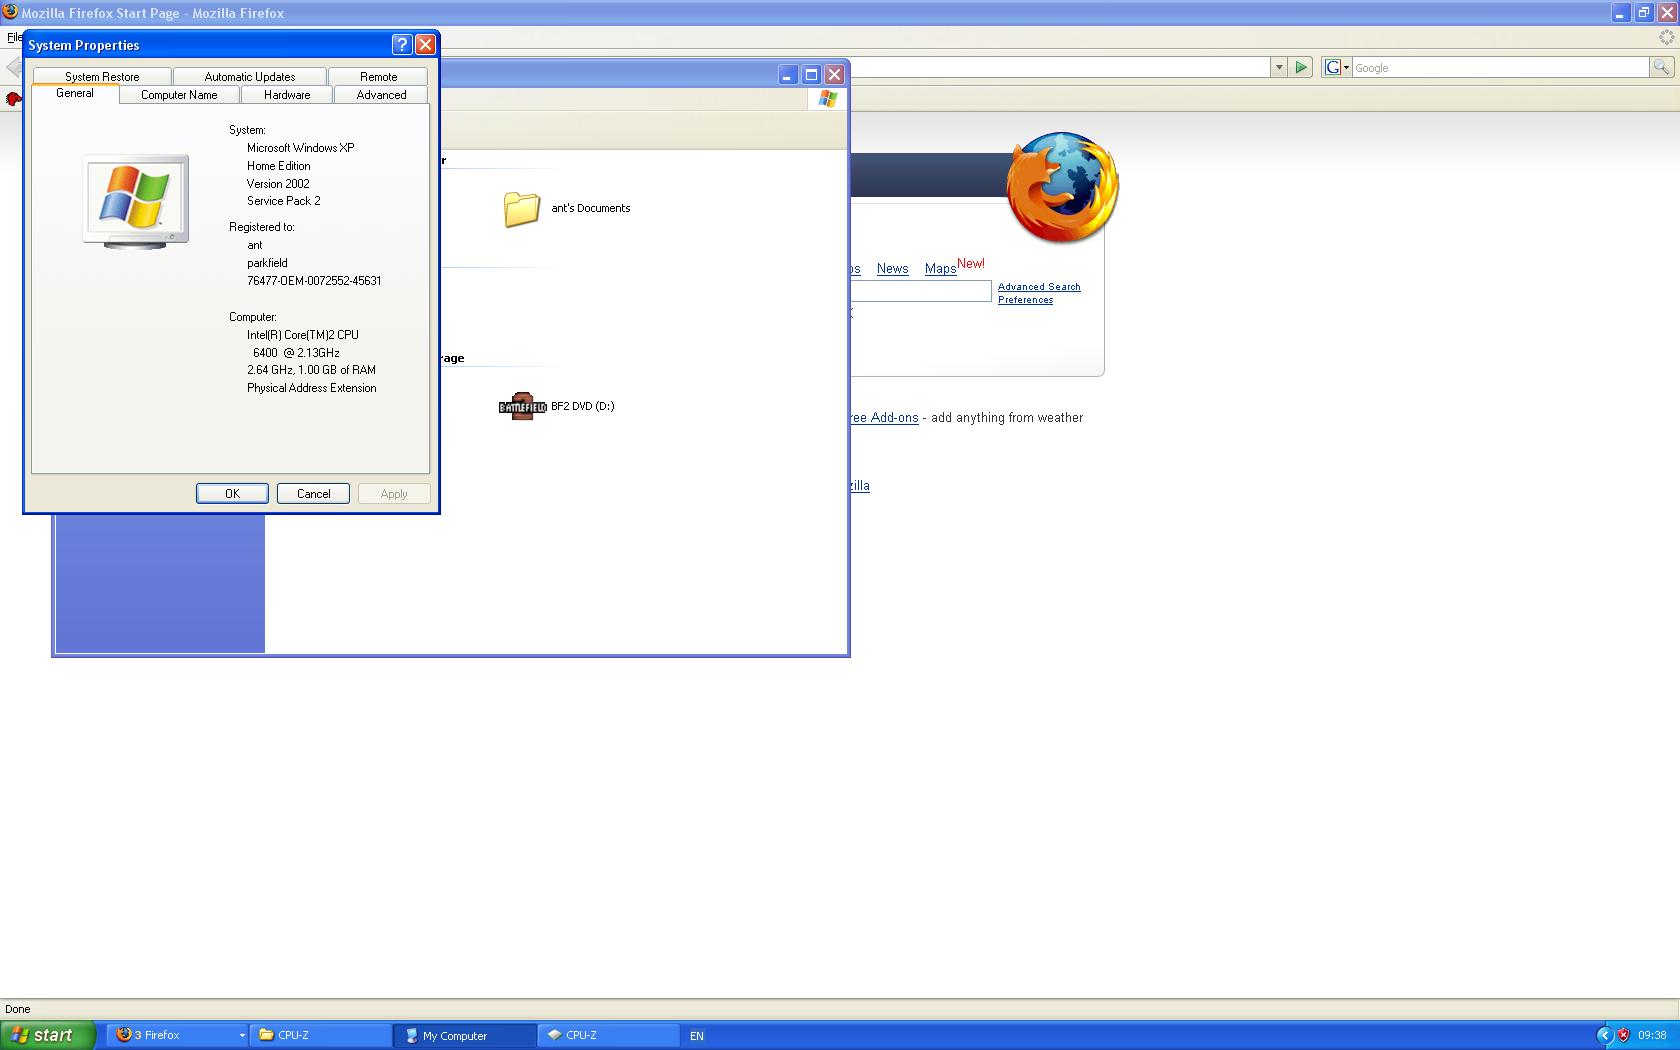Click the system clock showing 09:38

(1652, 1036)
